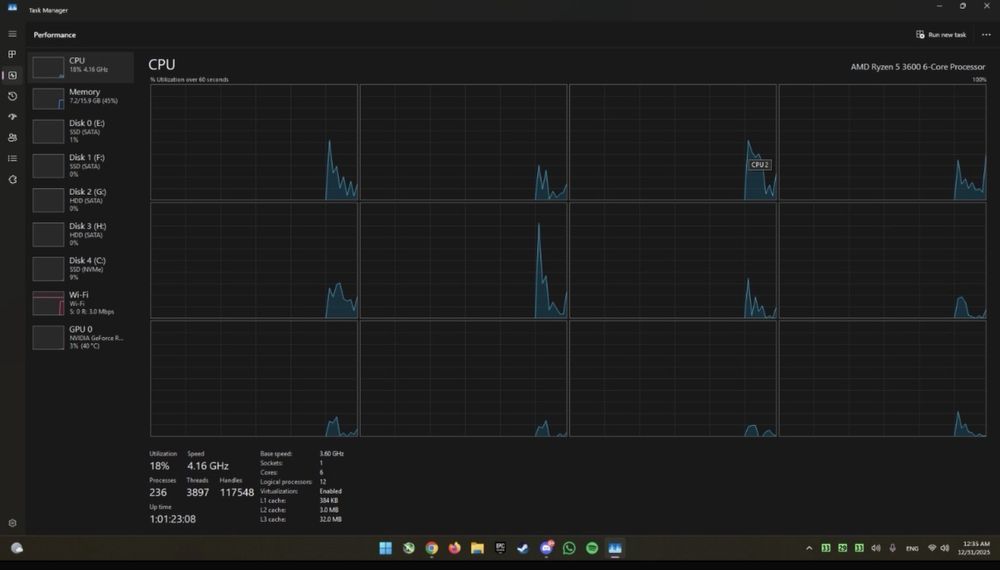The image size is (1000, 570).
Task: Click the 117548 handles count
Action: pos(237,492)
